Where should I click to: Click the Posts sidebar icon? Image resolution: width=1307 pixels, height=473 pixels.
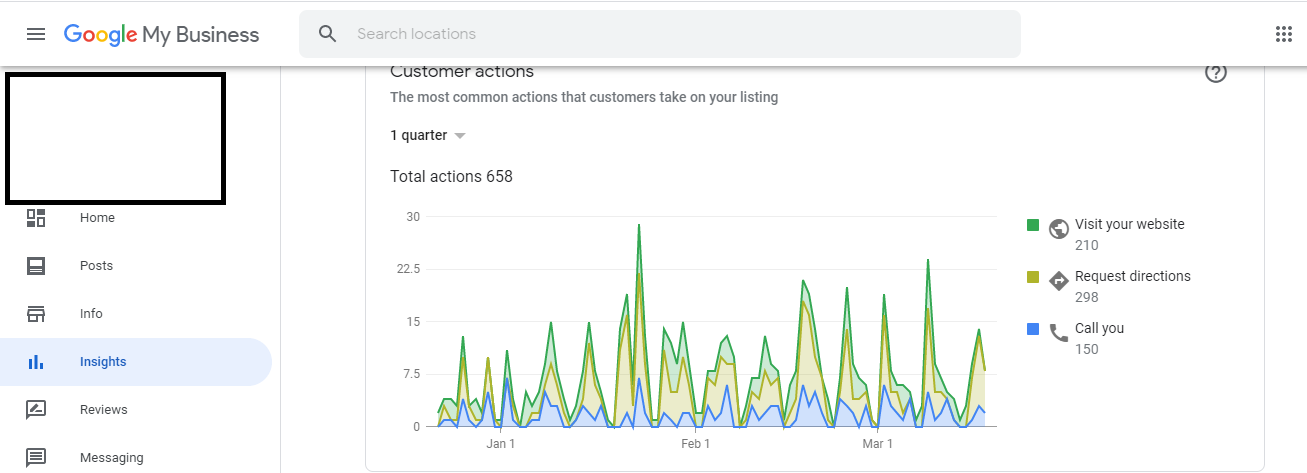point(36,266)
